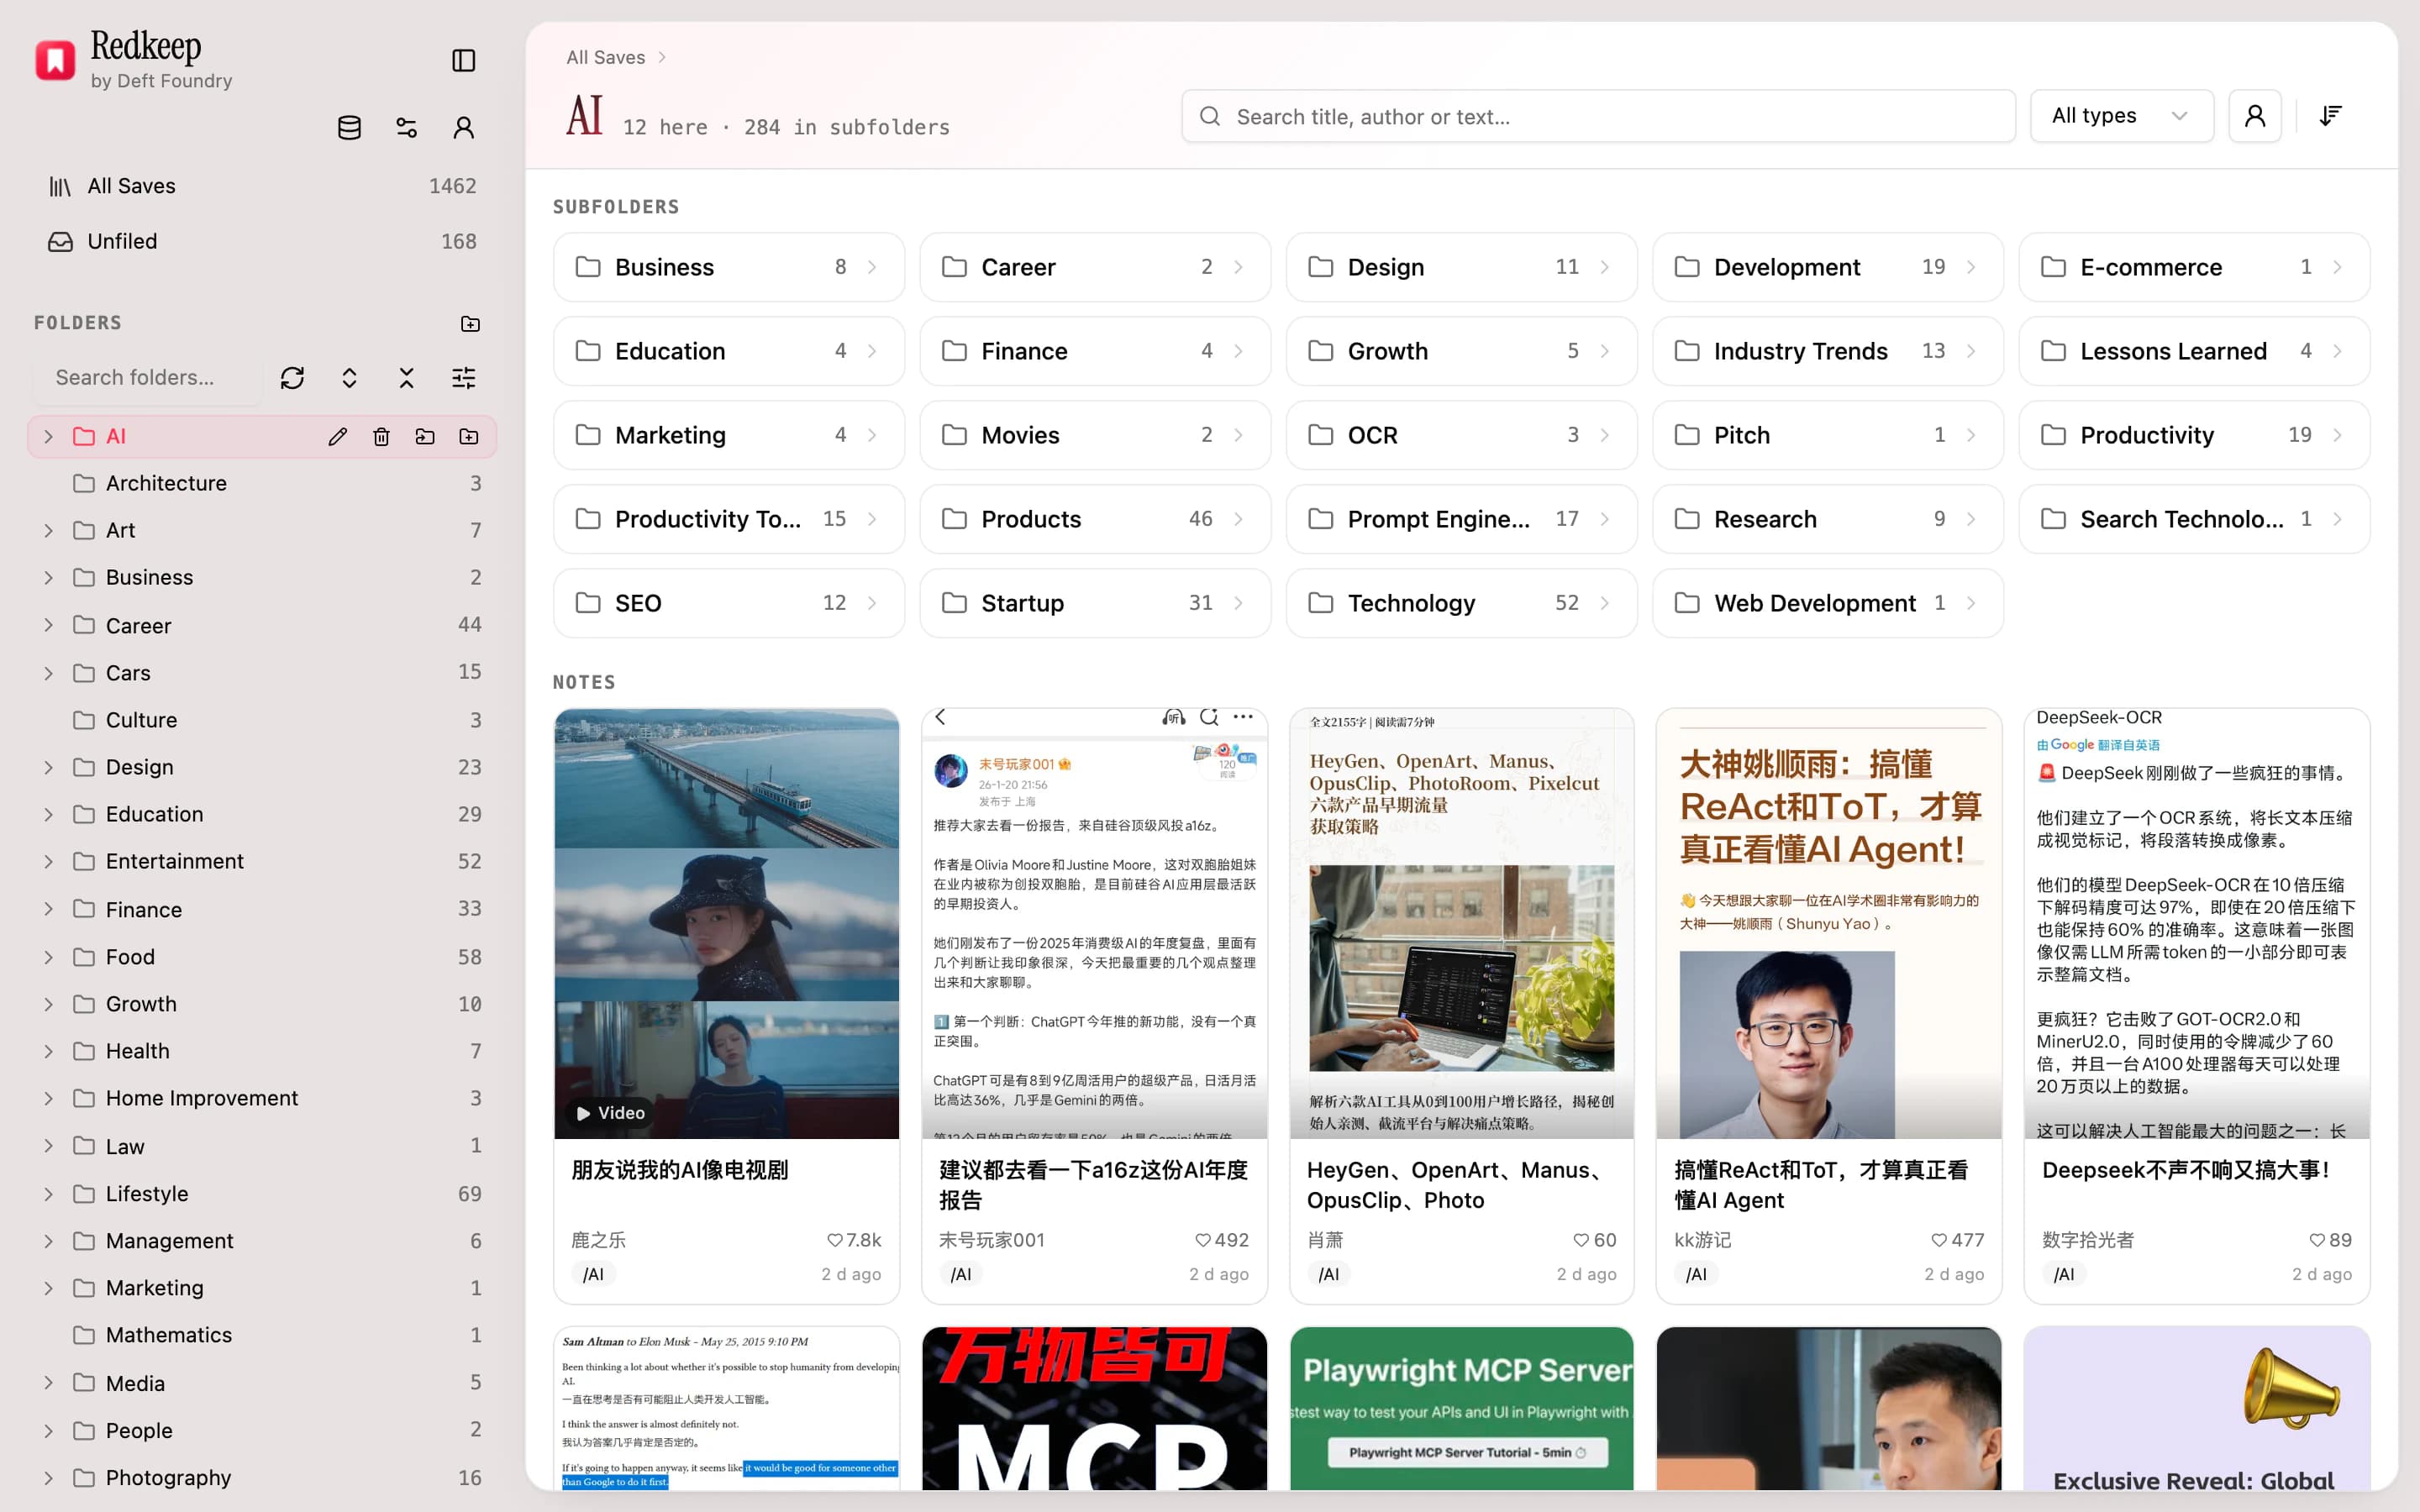Open the database storage icon
The height and width of the screenshot is (1512, 2420).
(x=349, y=128)
